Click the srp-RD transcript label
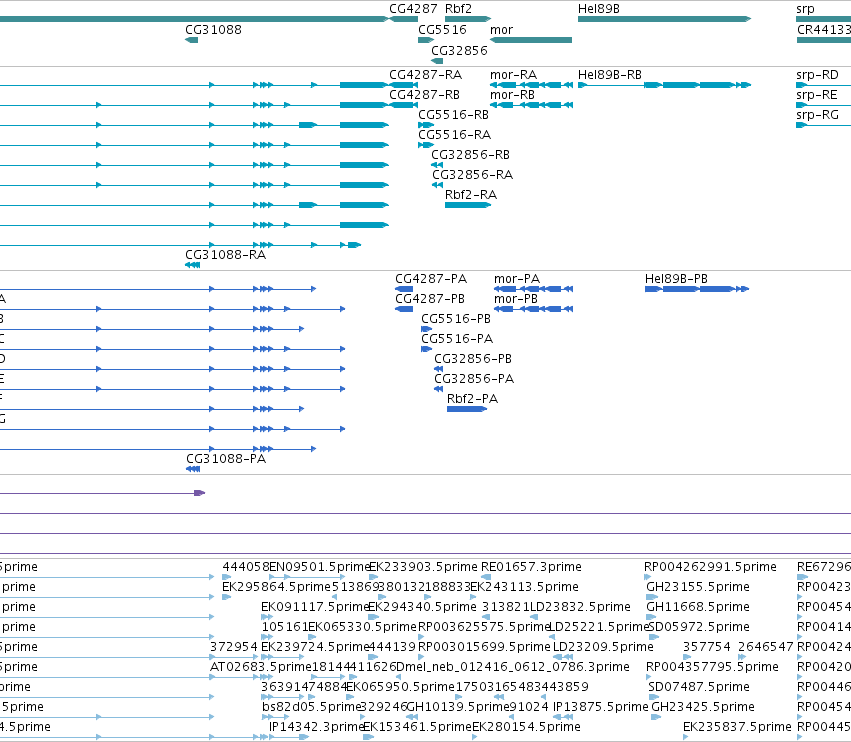The image size is (851, 742). point(817,75)
